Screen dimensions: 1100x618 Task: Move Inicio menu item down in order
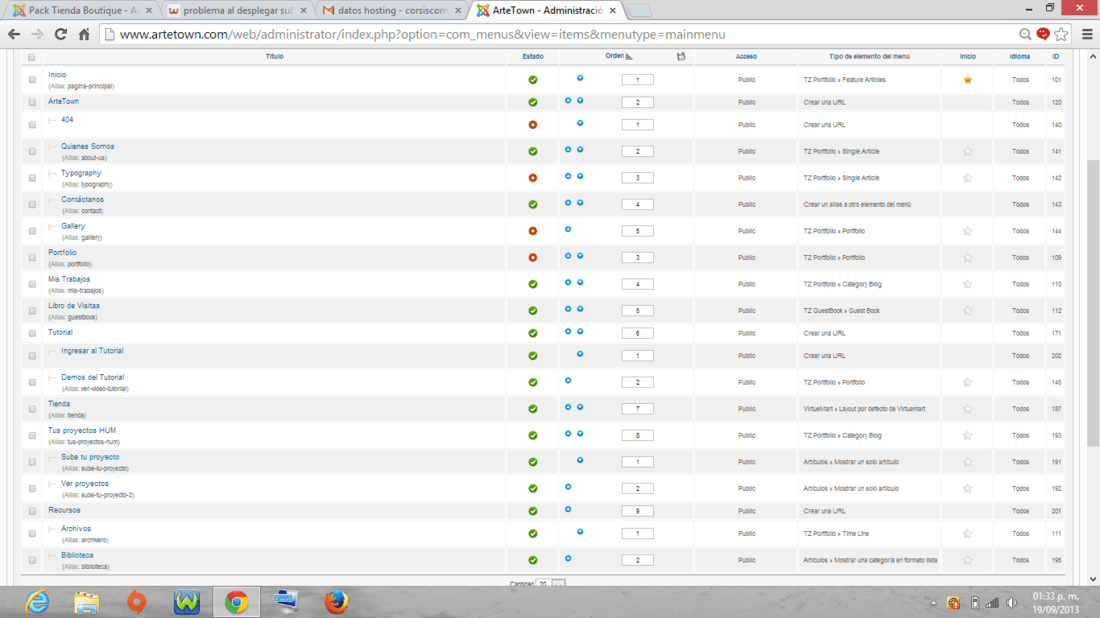580,79
